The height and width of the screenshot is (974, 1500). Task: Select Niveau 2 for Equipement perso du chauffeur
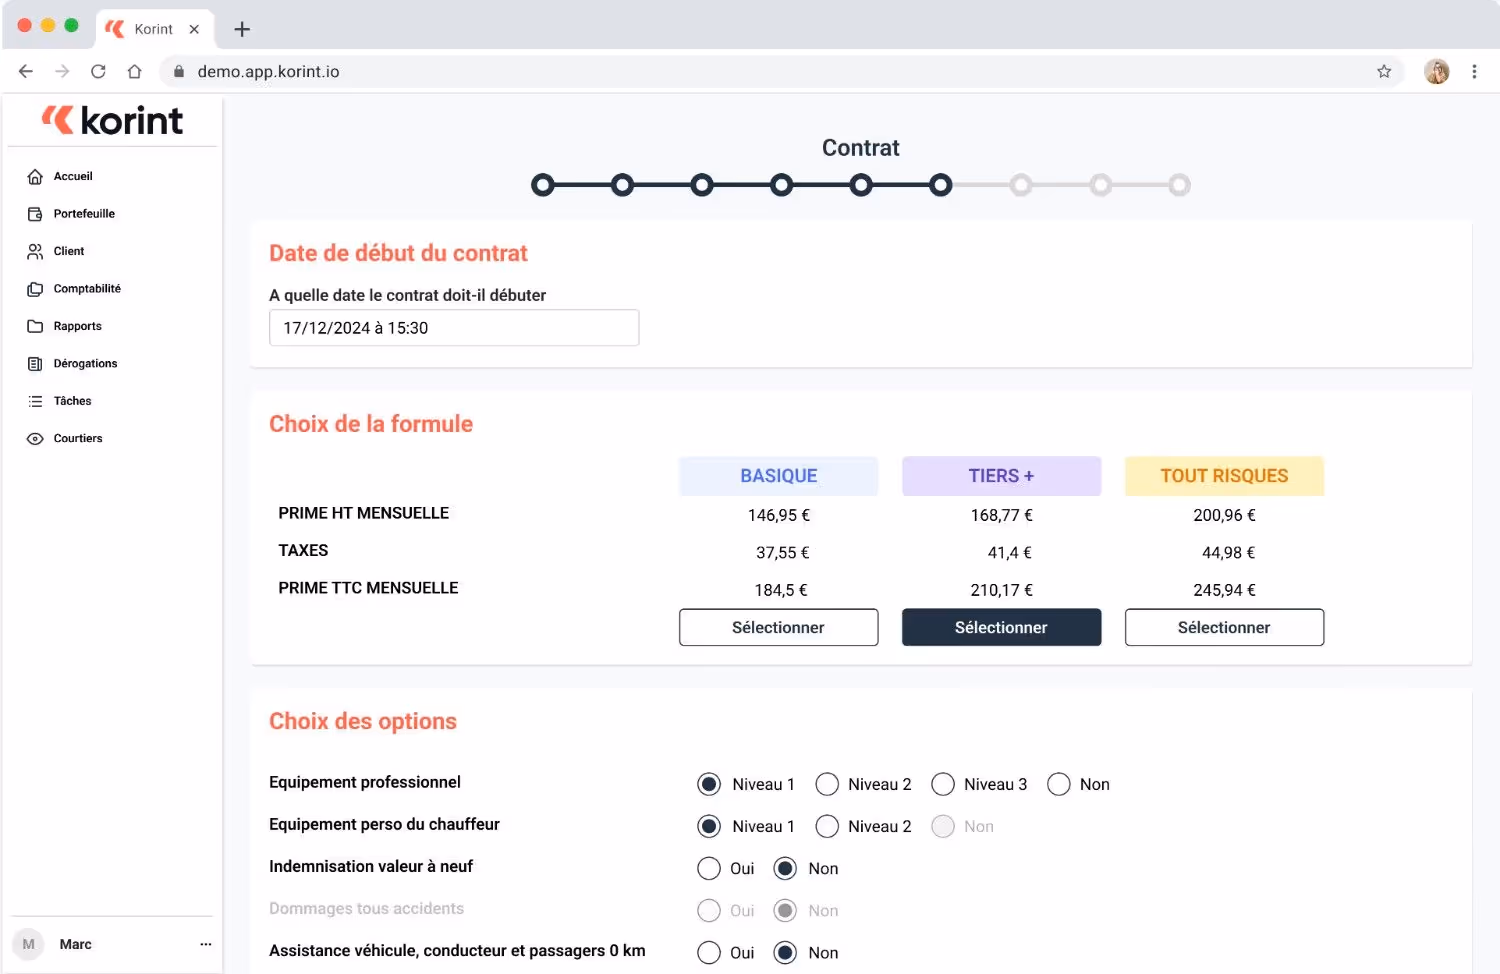827,826
